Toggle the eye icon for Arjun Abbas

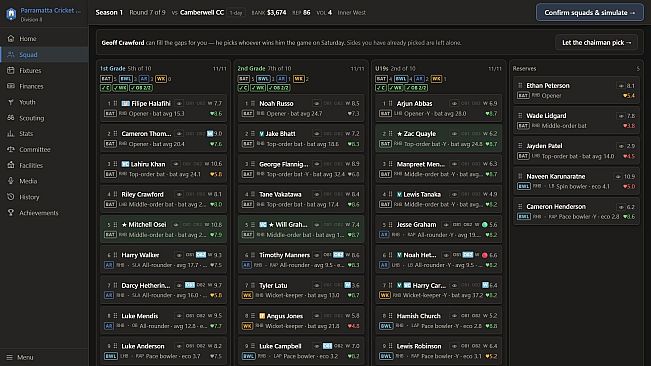pyautogui.click(x=454, y=103)
